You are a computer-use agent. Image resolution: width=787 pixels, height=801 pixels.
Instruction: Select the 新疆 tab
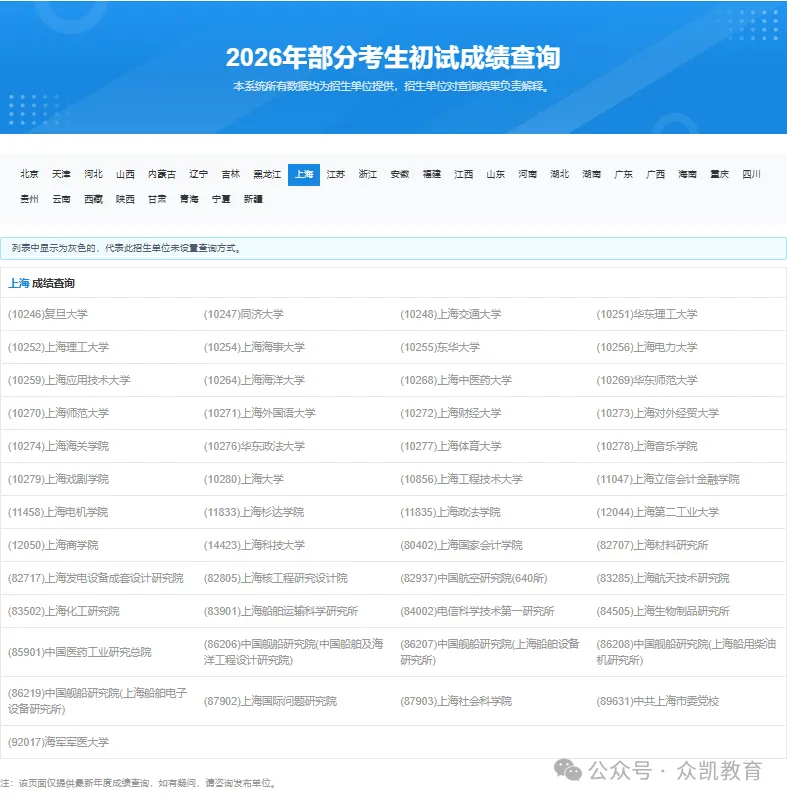(x=253, y=199)
